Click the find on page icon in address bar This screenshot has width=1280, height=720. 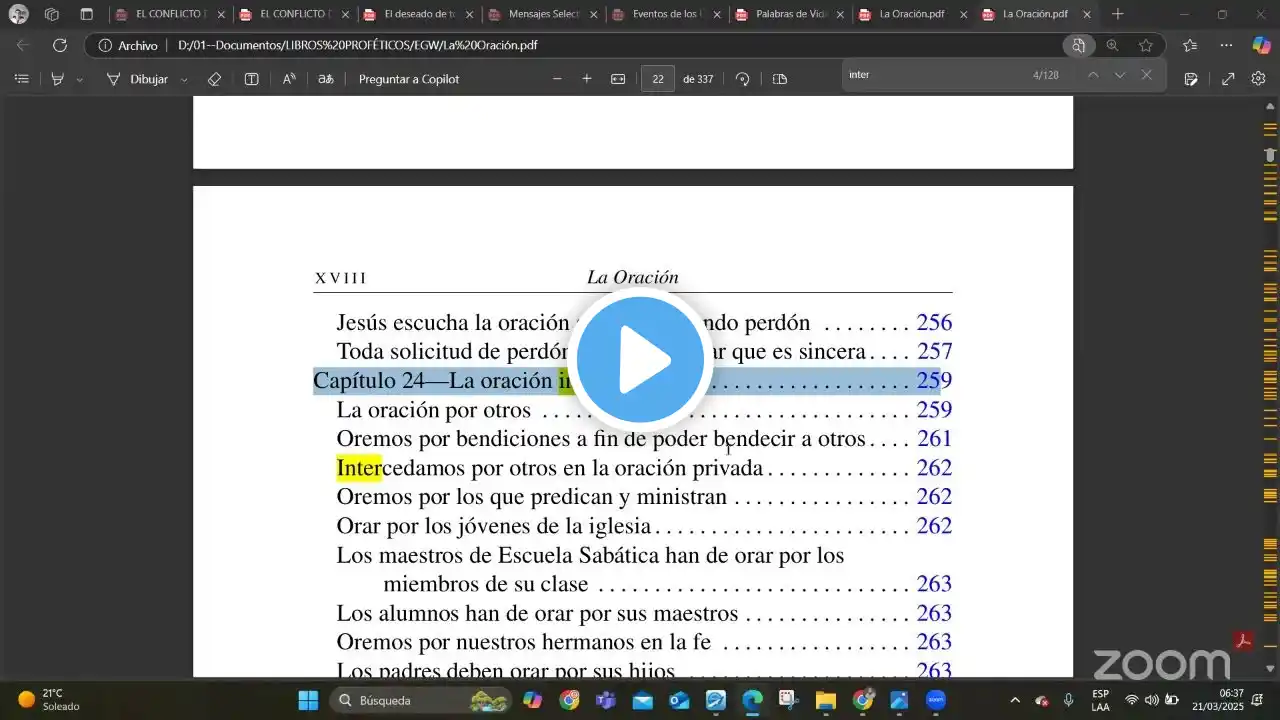tap(1078, 45)
